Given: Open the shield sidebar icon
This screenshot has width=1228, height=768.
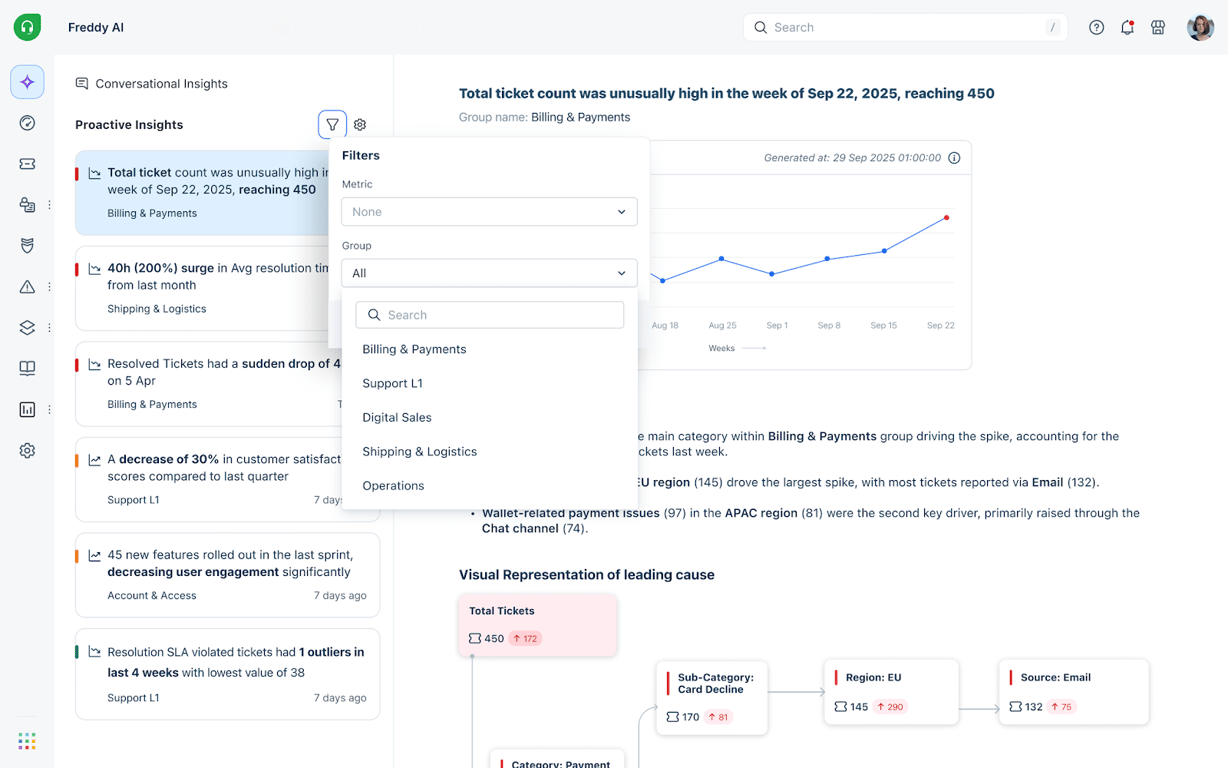Looking at the screenshot, I should (27, 246).
